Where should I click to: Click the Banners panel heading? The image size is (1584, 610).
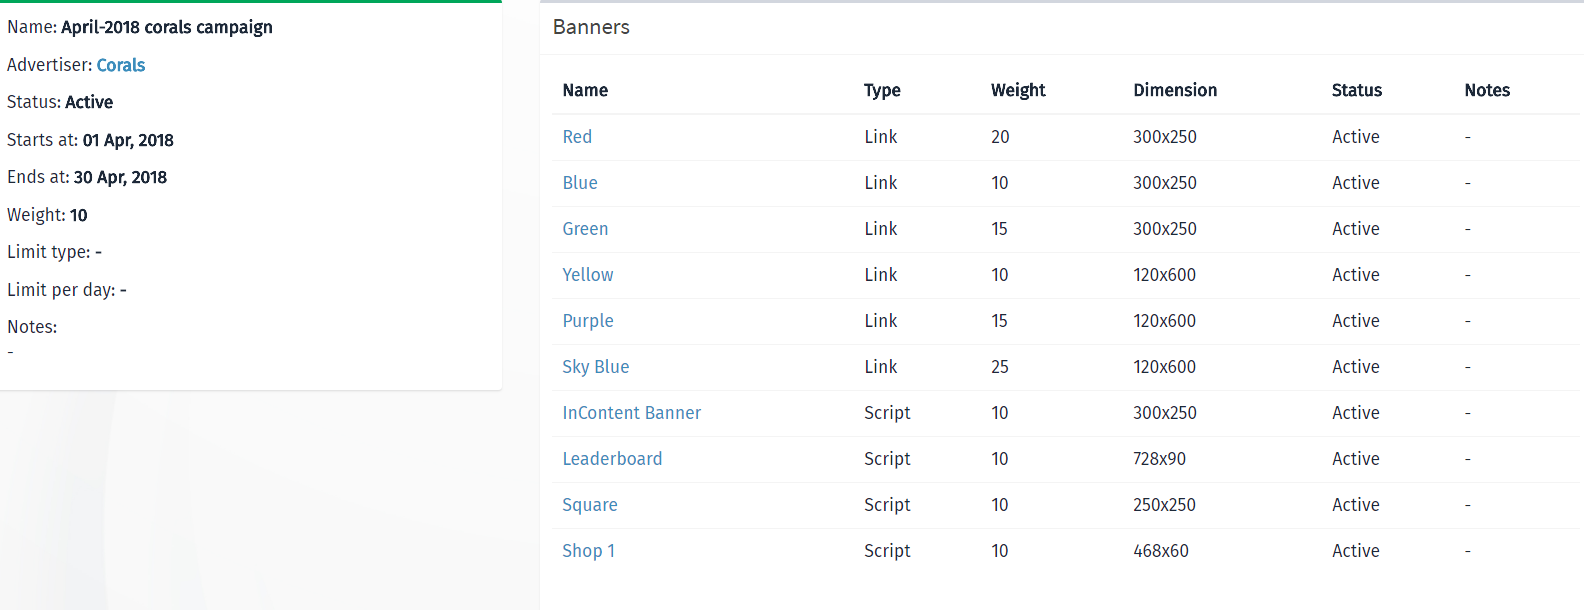pyautogui.click(x=591, y=27)
